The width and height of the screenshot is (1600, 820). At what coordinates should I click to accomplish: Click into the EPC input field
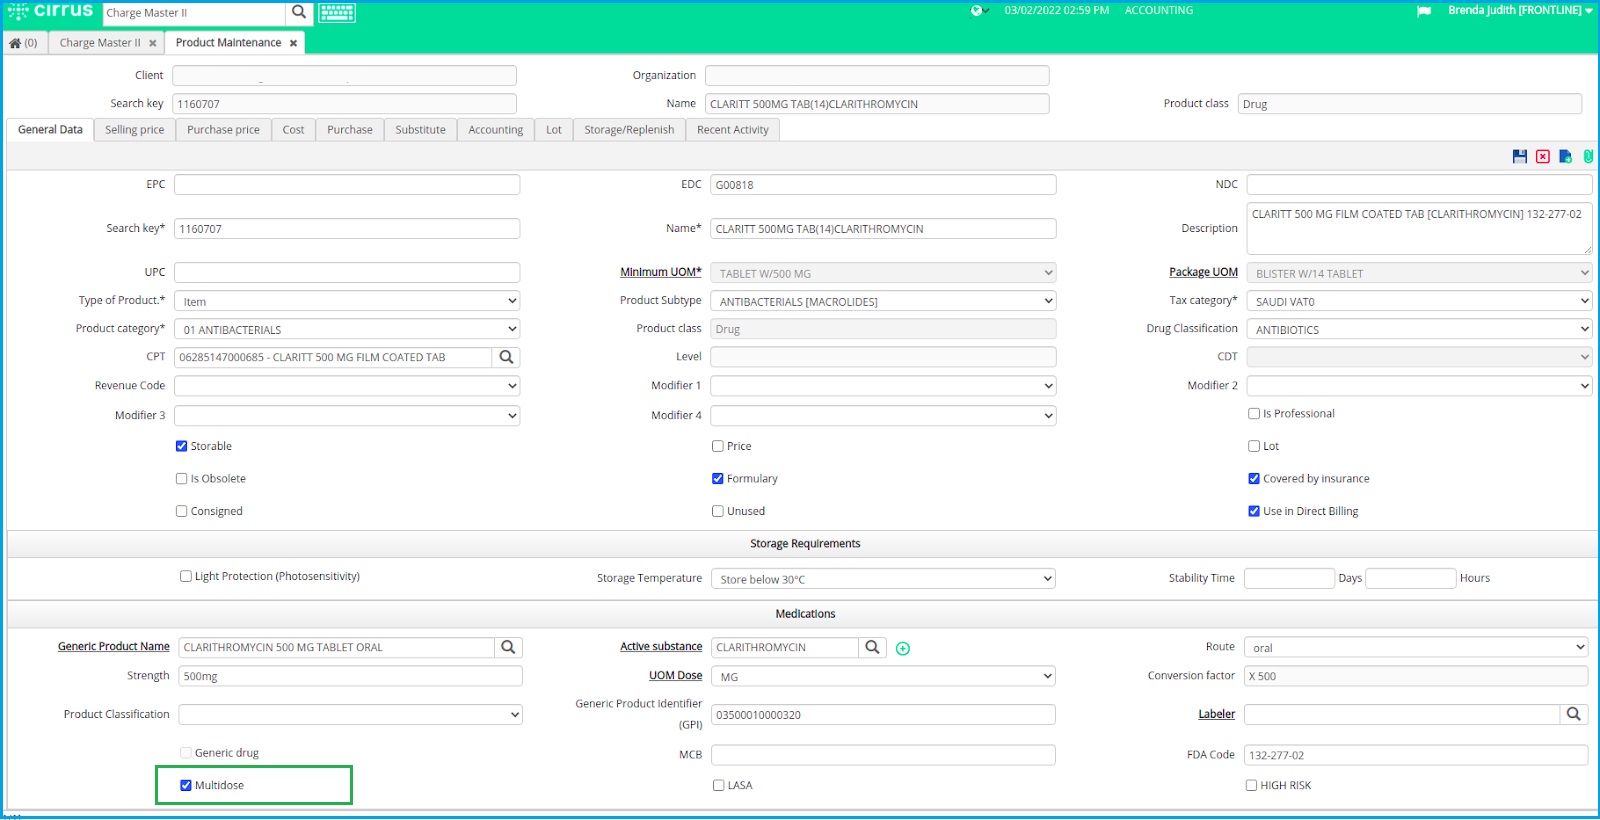tap(347, 185)
